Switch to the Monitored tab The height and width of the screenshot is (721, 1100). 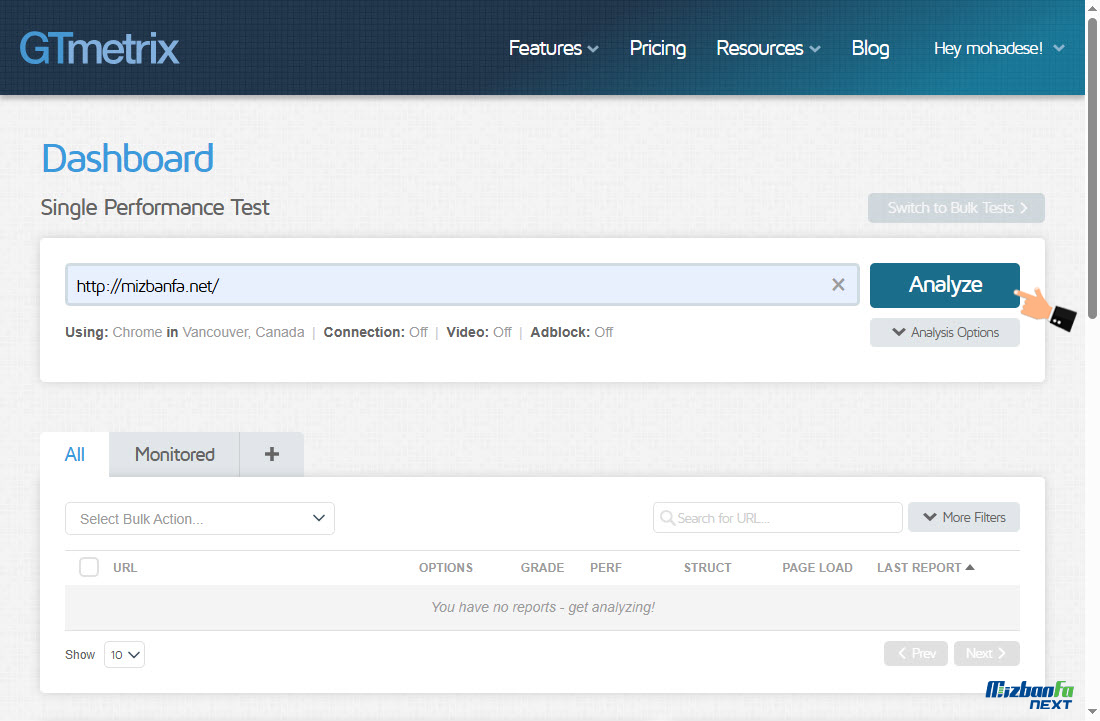(x=174, y=454)
